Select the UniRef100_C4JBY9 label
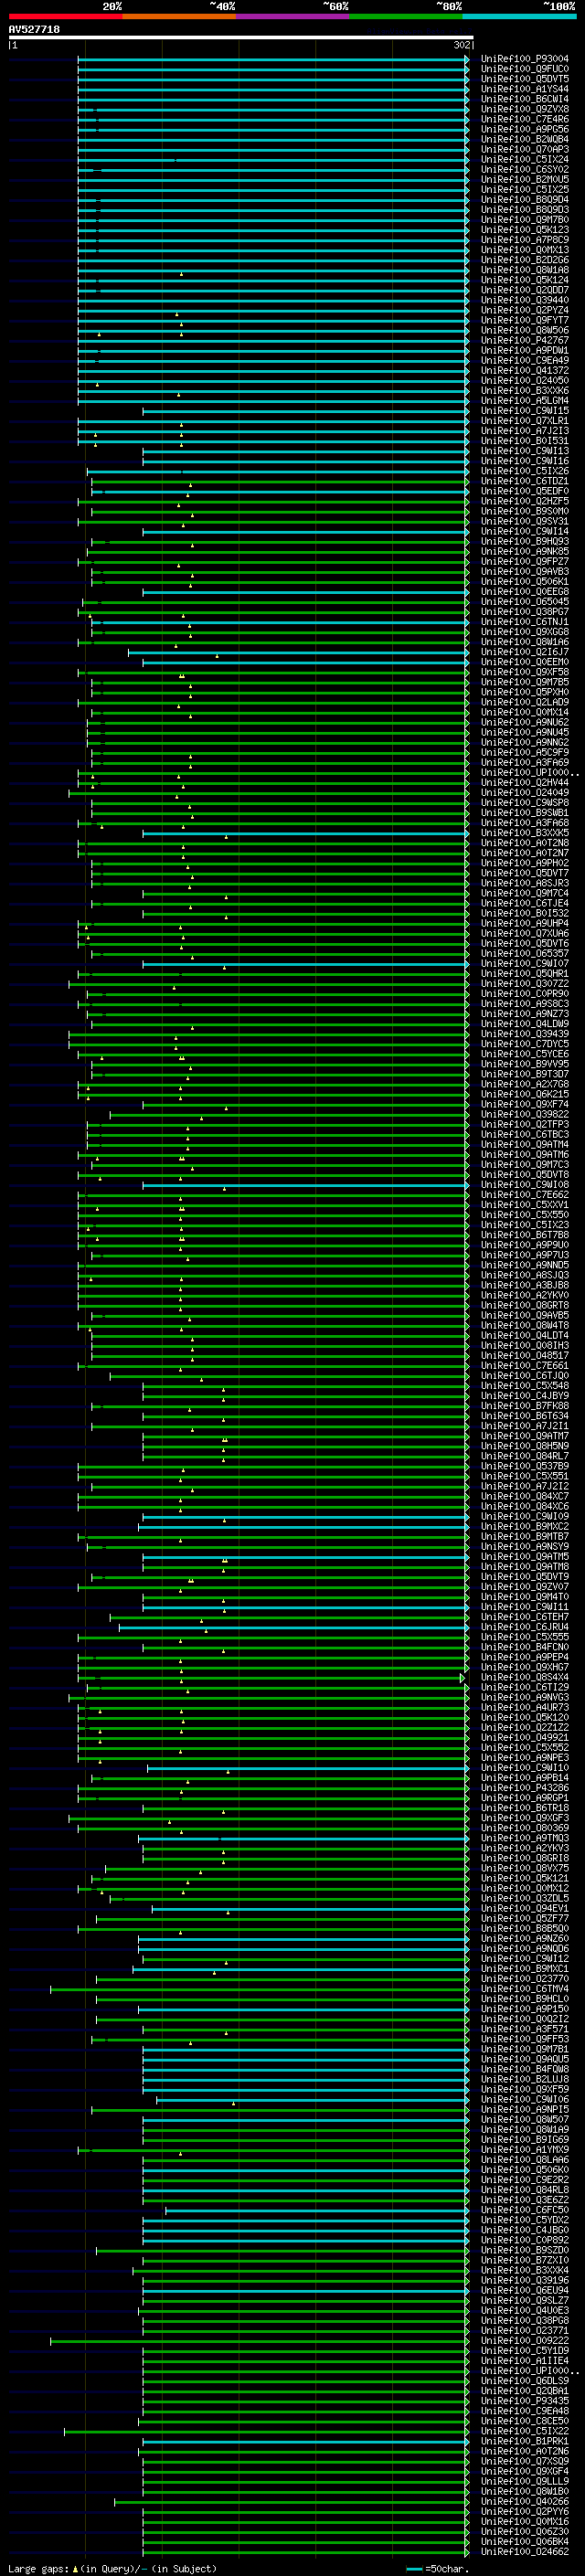 pos(524,1396)
